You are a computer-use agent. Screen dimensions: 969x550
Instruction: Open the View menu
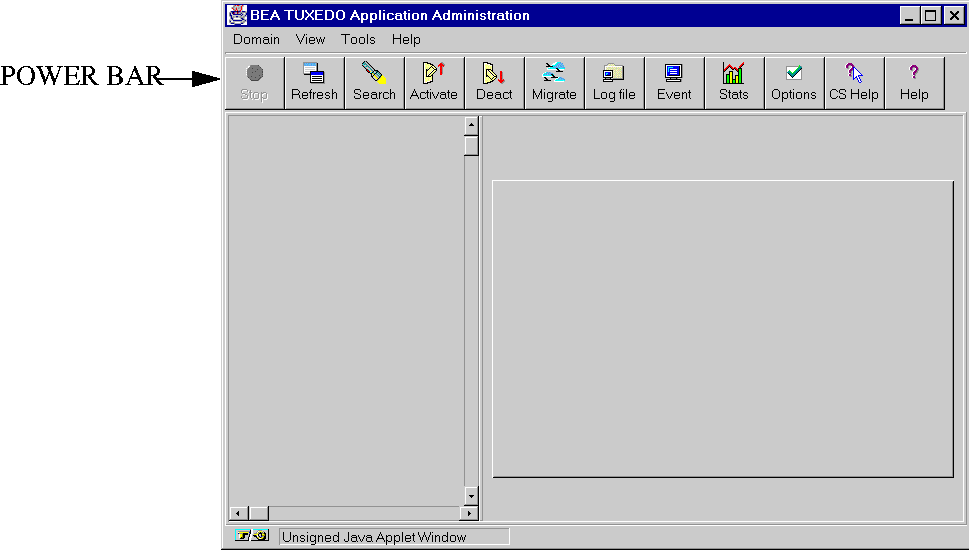pos(310,40)
